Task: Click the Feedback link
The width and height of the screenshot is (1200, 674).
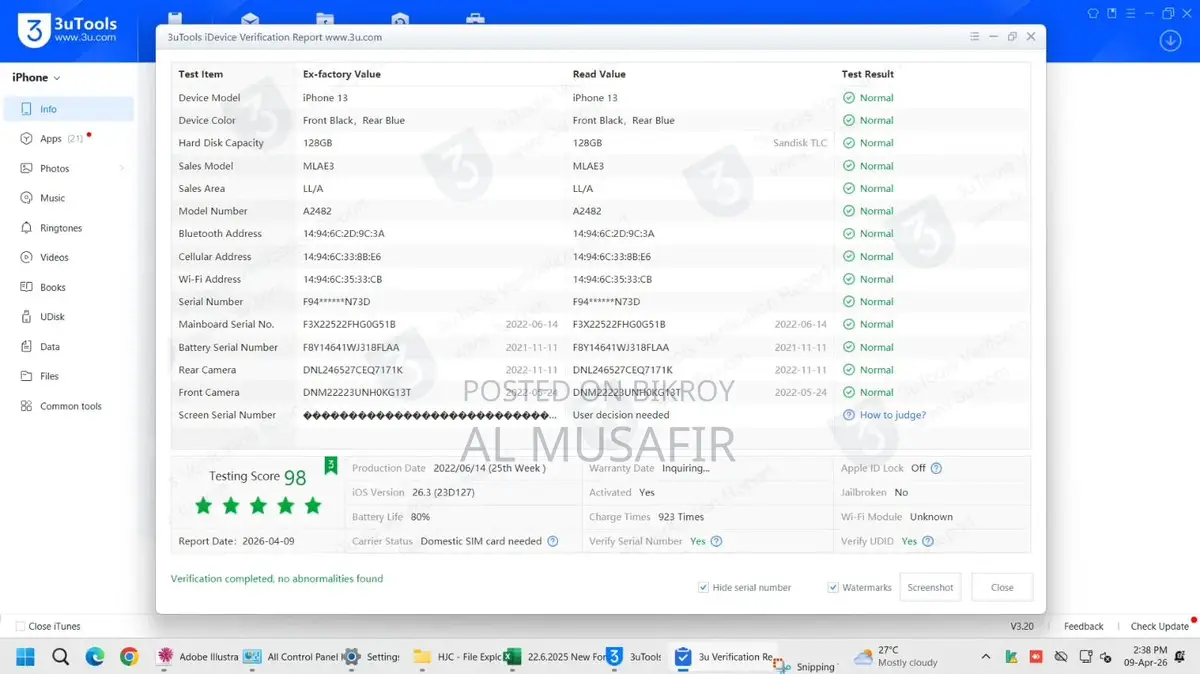Action: (1084, 626)
